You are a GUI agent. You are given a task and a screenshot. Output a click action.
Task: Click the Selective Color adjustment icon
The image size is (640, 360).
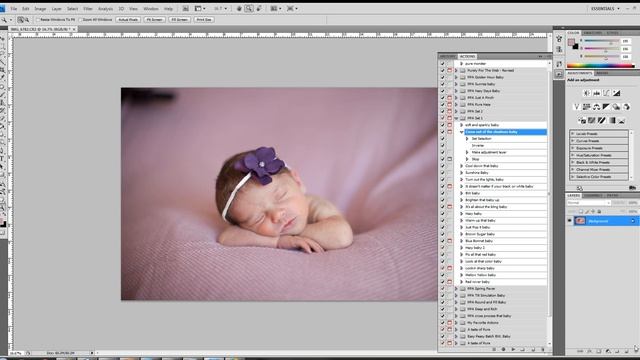[621, 120]
